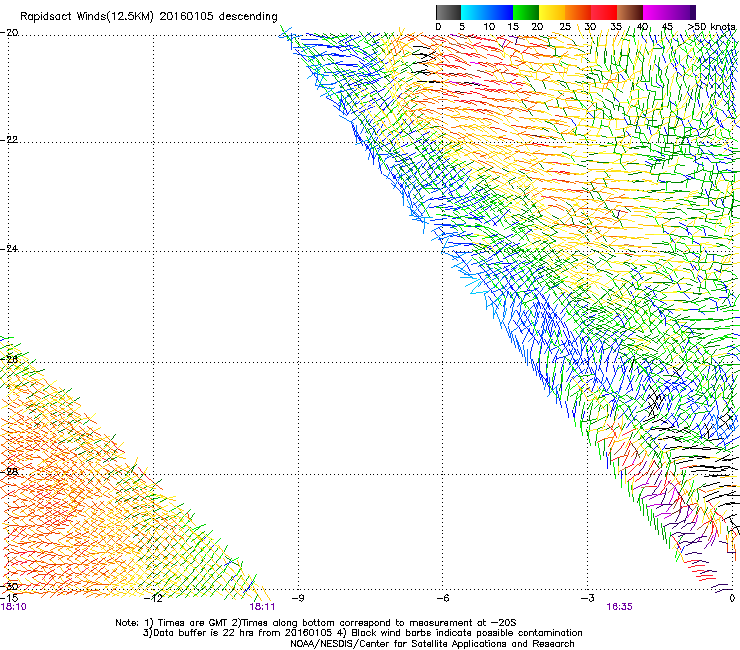
Task: Click the 'Data buffer is 22 hrs' note line
Action: 362,633
